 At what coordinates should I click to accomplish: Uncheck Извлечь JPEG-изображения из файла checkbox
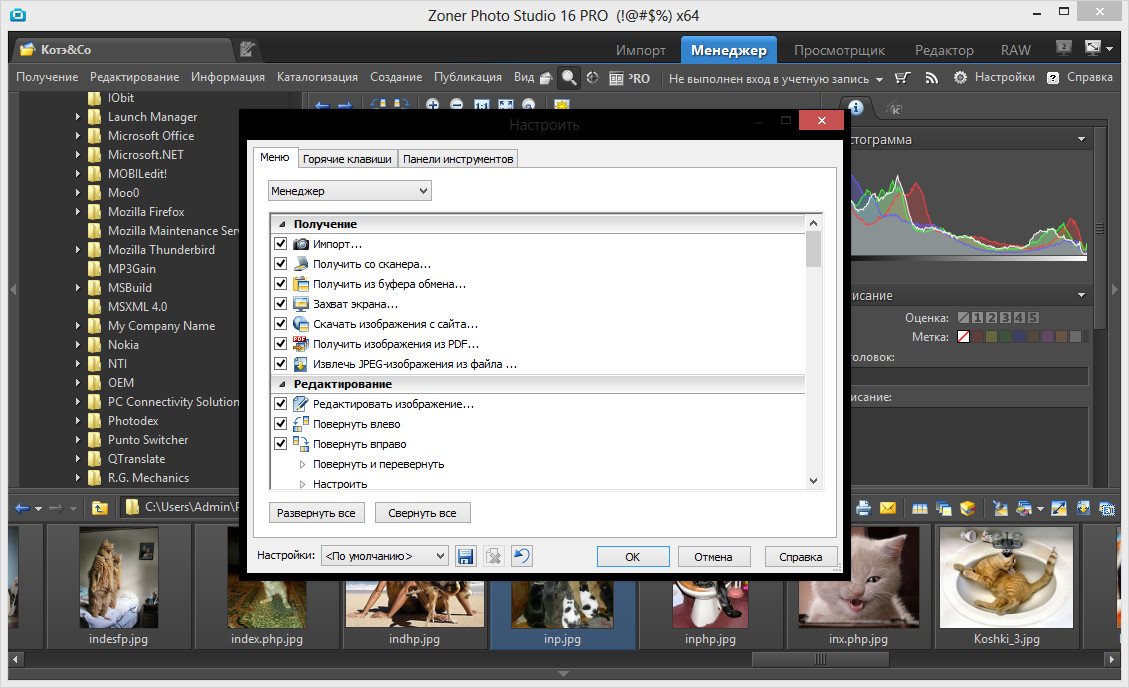[281, 364]
